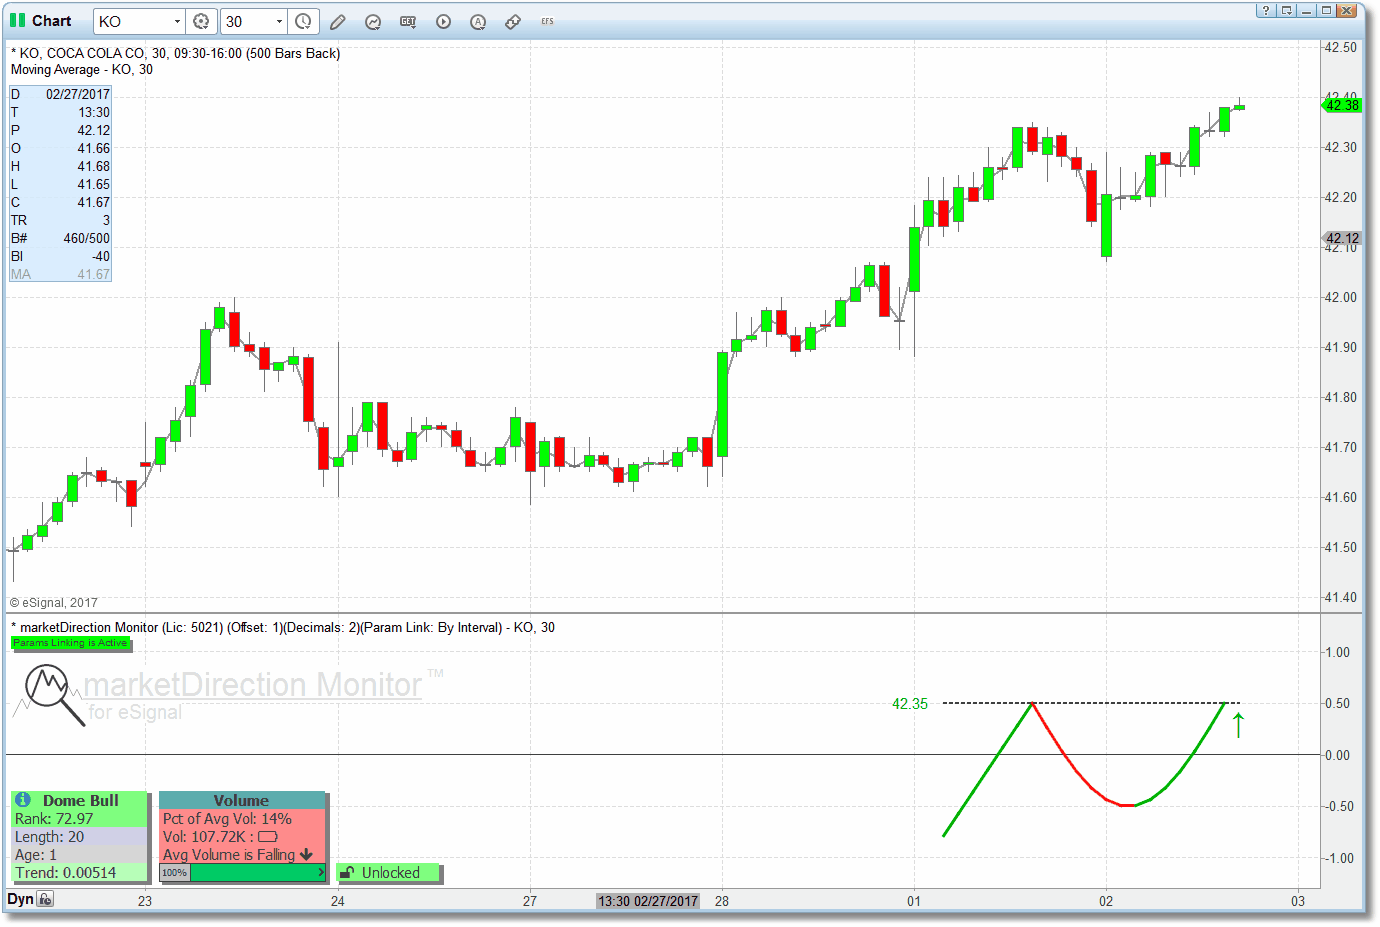Click the Dome Bull info icon

click(23, 800)
